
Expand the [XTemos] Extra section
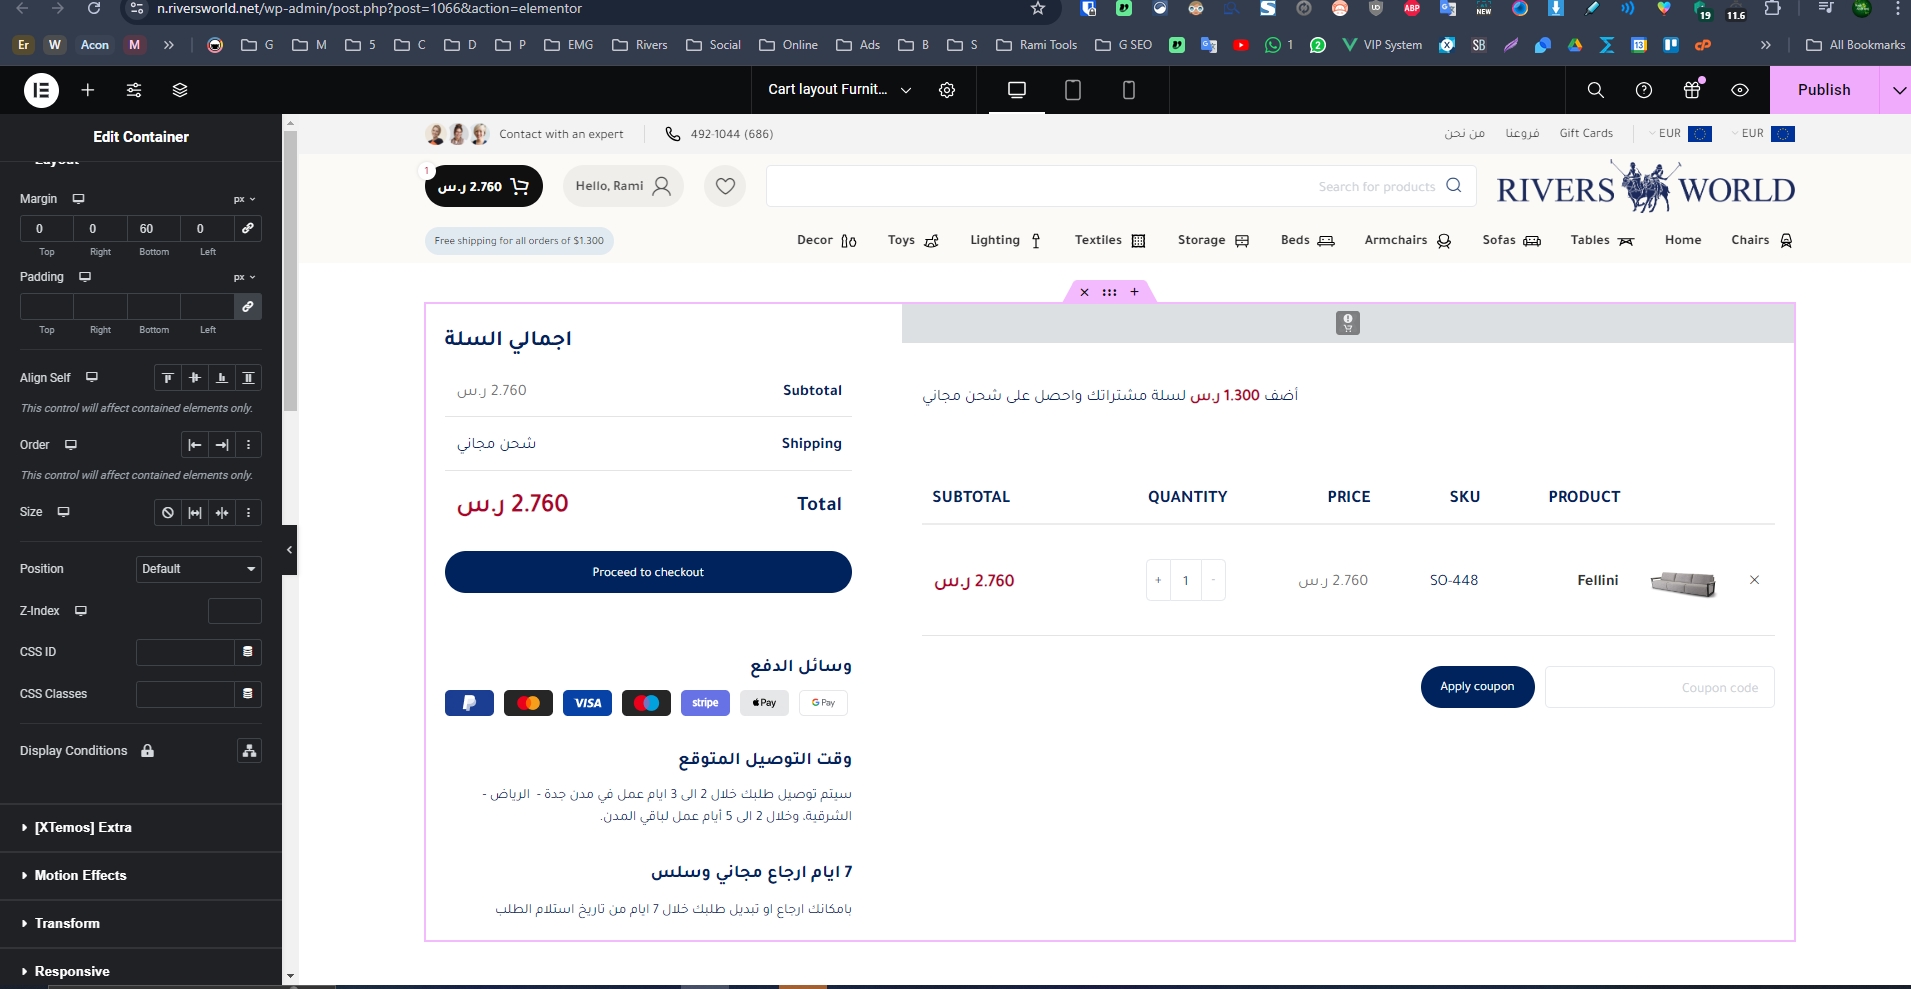[x=141, y=828]
